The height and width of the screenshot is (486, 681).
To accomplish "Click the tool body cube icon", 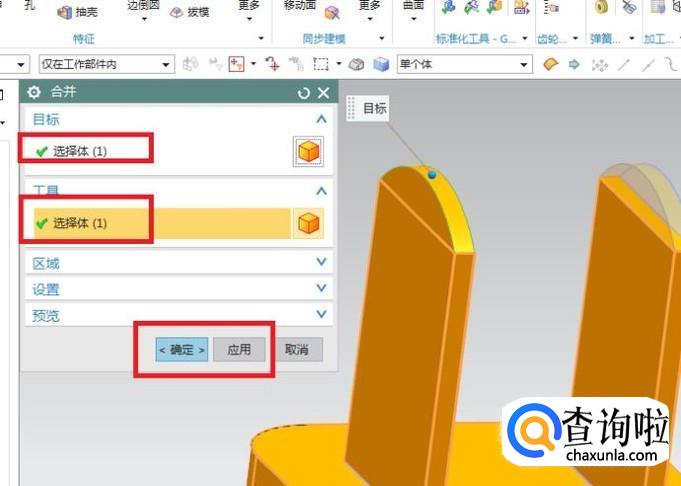I will [x=308, y=223].
